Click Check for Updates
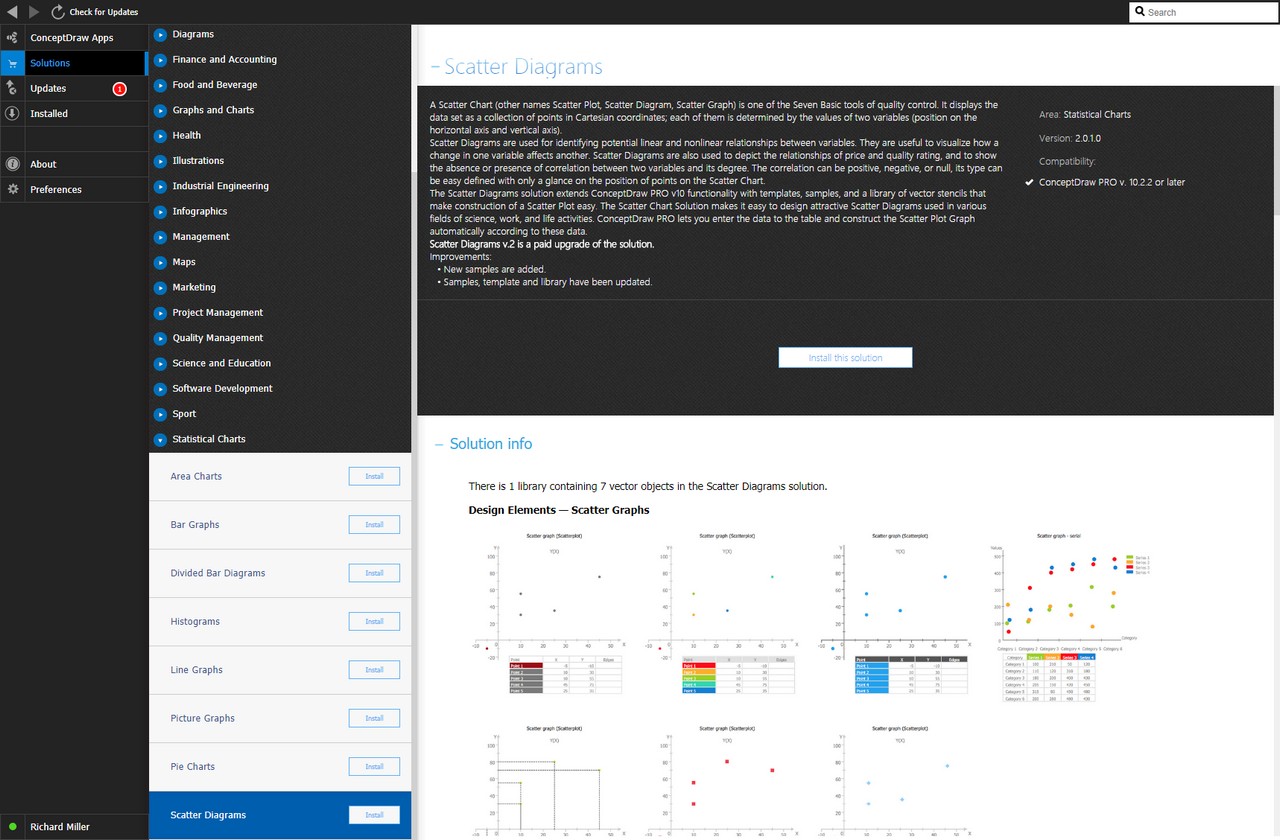This screenshot has width=1280, height=840. 104,12
